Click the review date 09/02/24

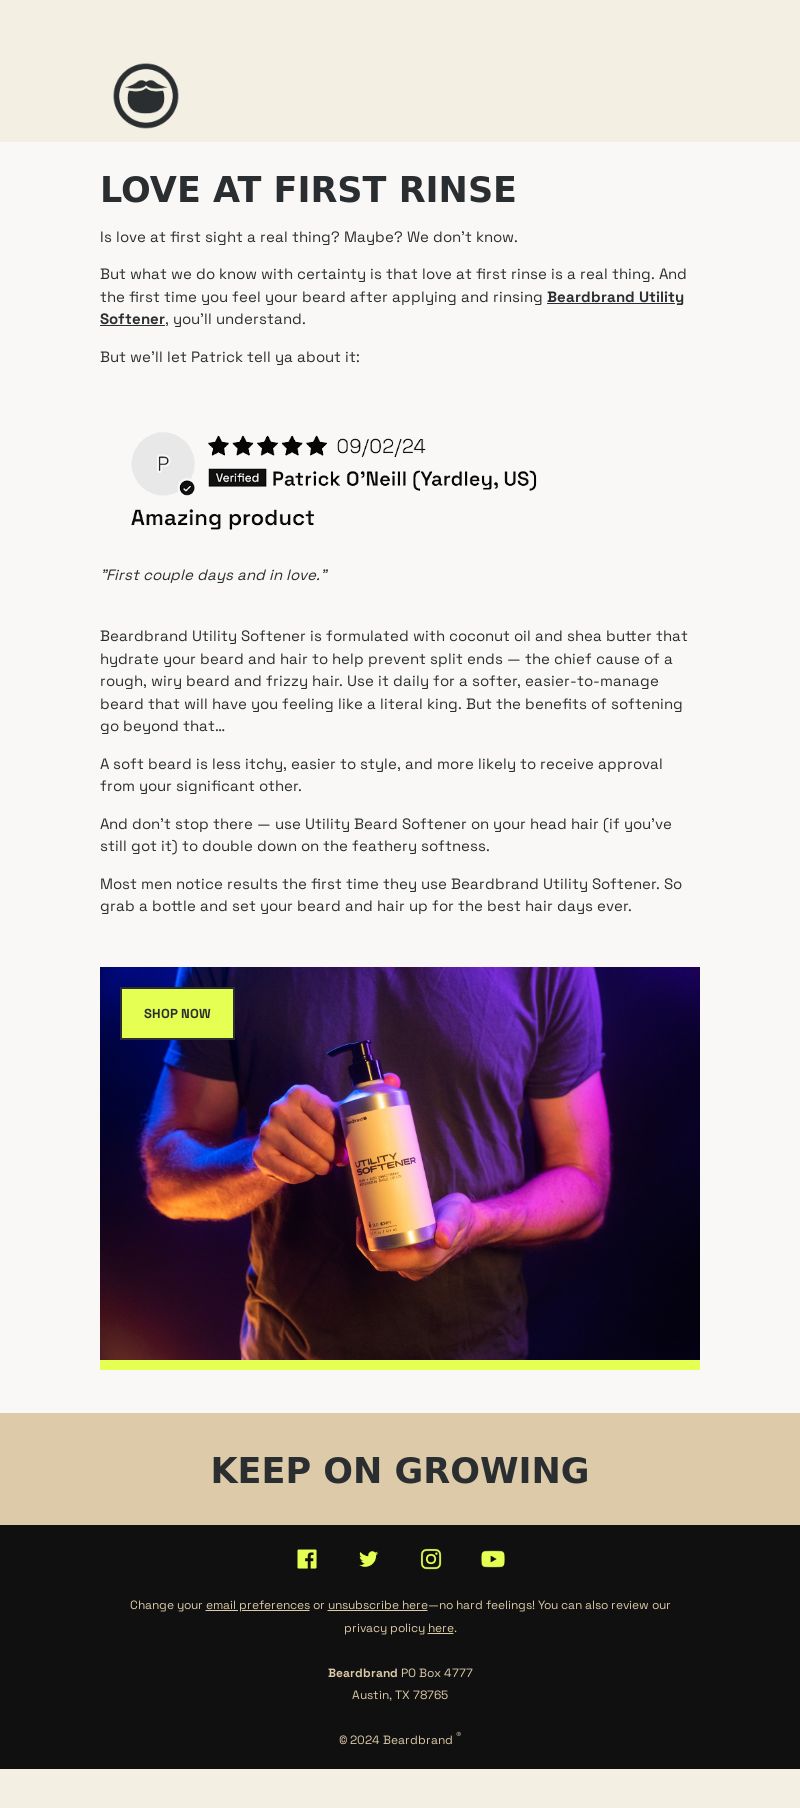click(x=381, y=446)
